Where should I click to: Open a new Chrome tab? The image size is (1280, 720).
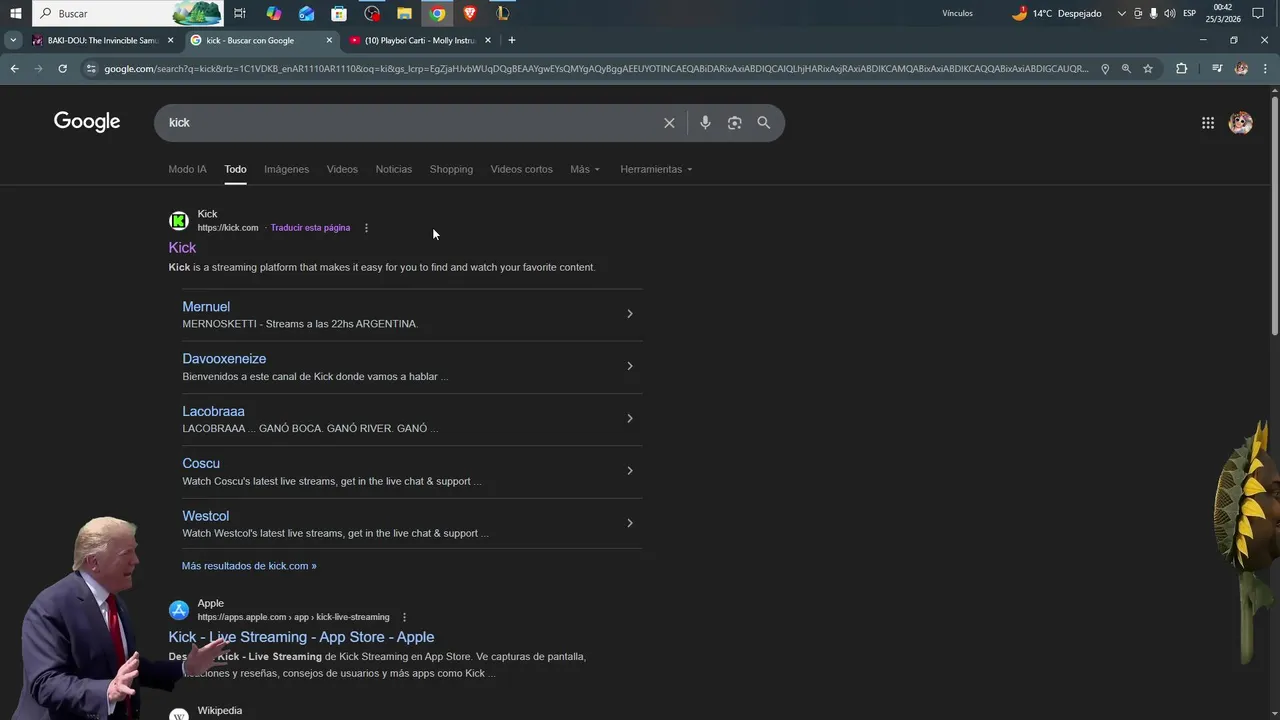[x=512, y=40]
